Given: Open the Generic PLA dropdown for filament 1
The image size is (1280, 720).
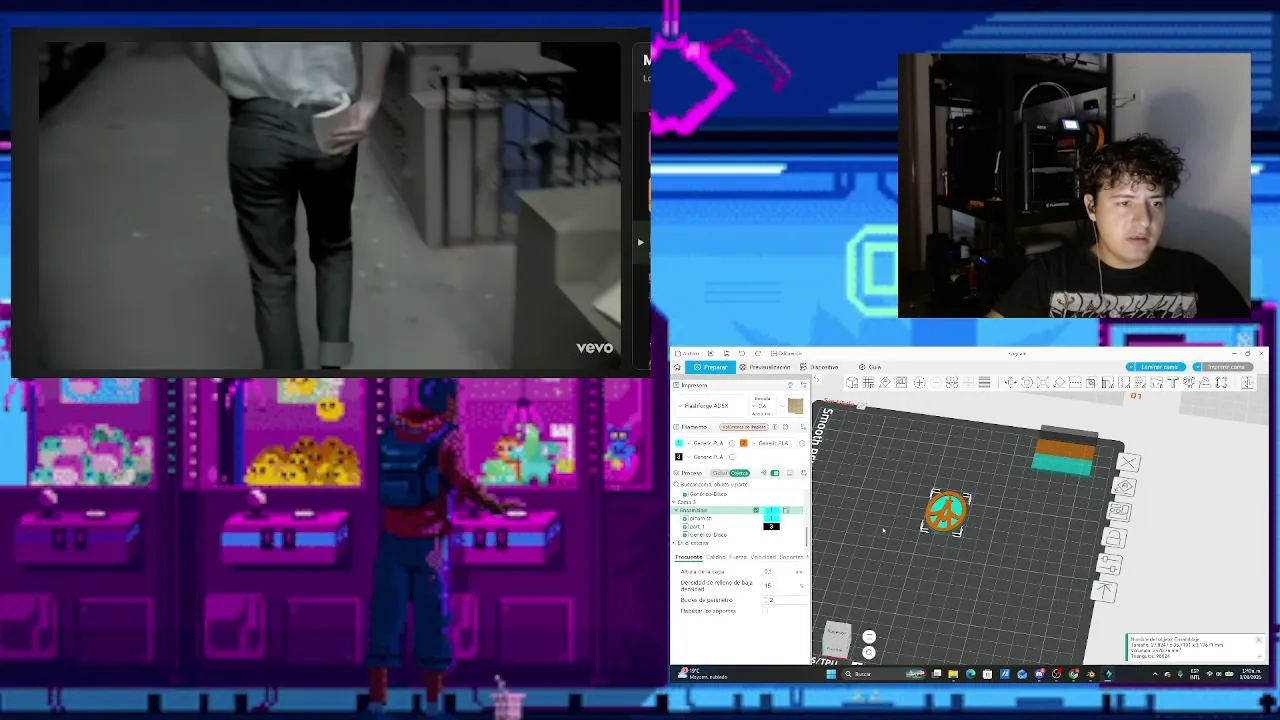Looking at the screenshot, I should click(708, 443).
